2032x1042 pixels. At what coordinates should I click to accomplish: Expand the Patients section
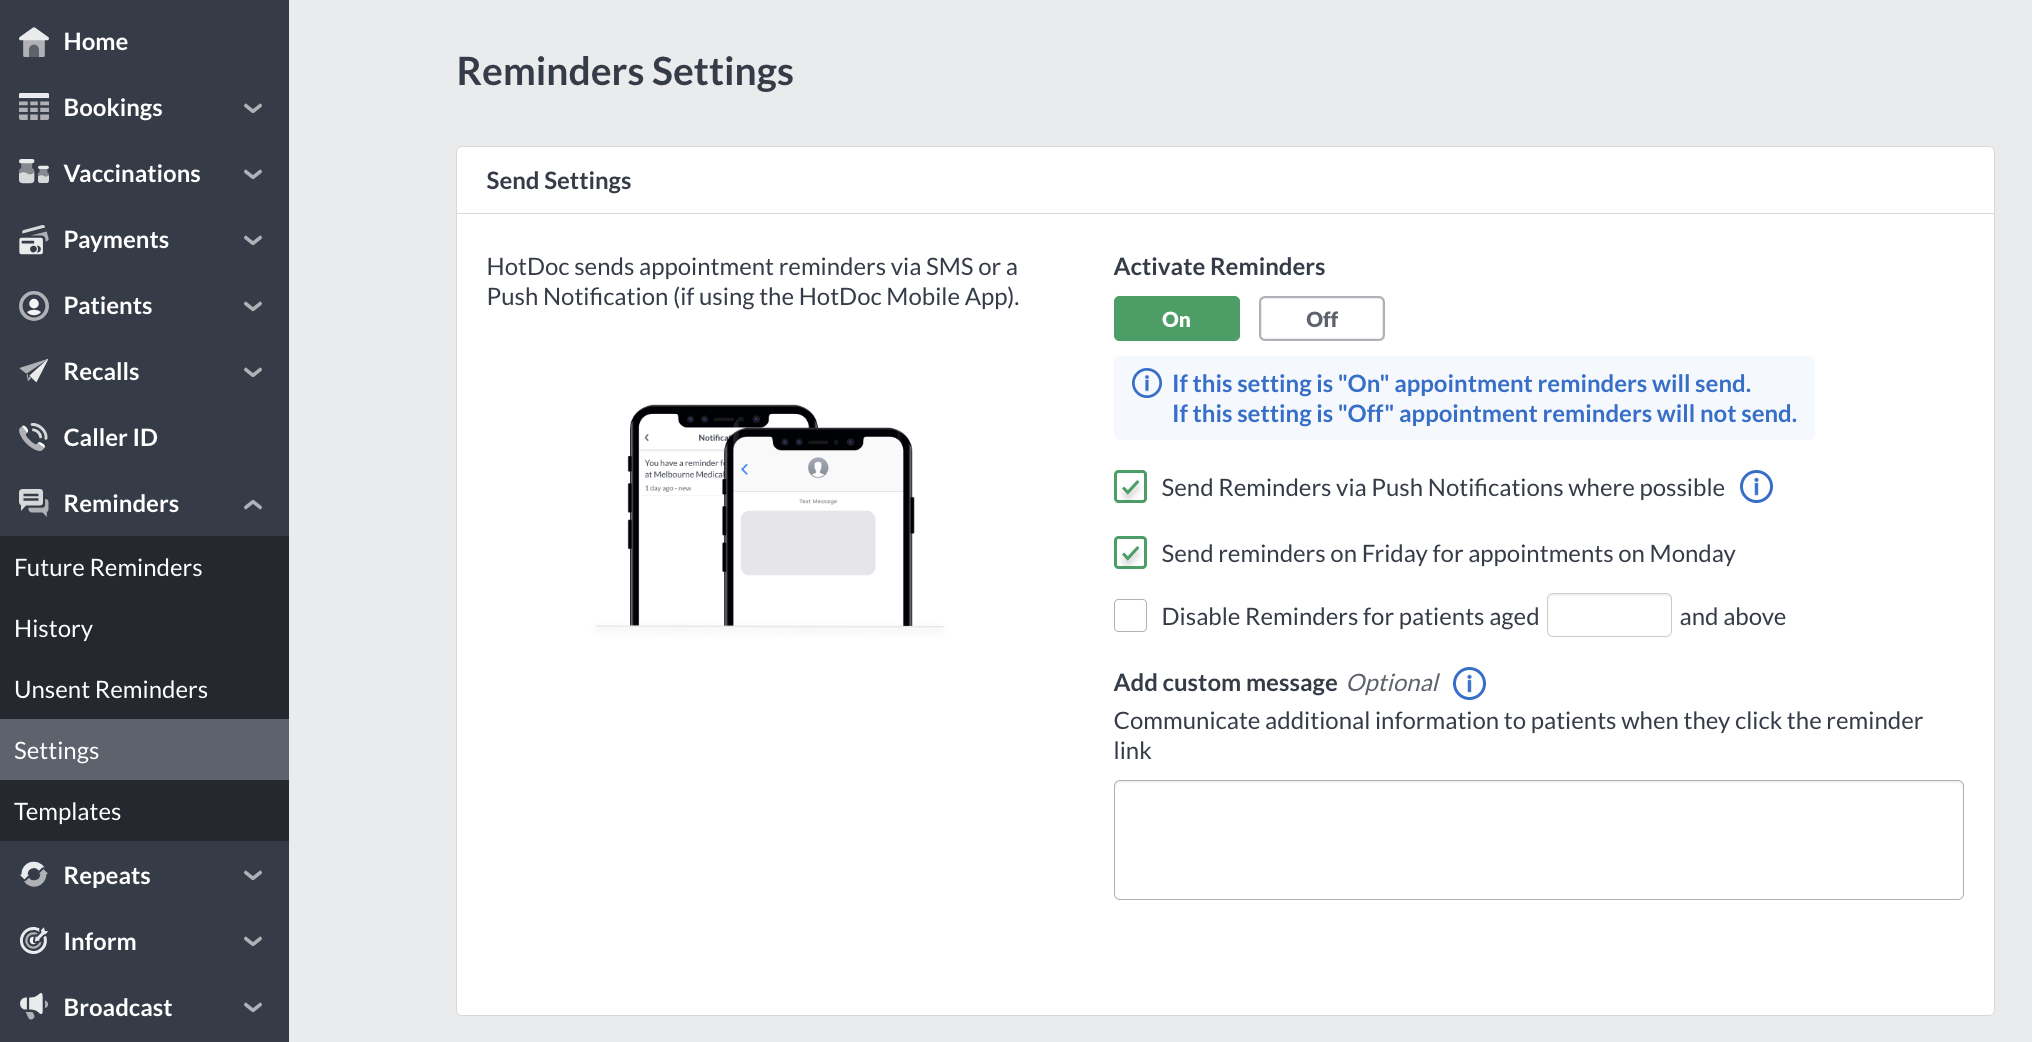click(253, 306)
